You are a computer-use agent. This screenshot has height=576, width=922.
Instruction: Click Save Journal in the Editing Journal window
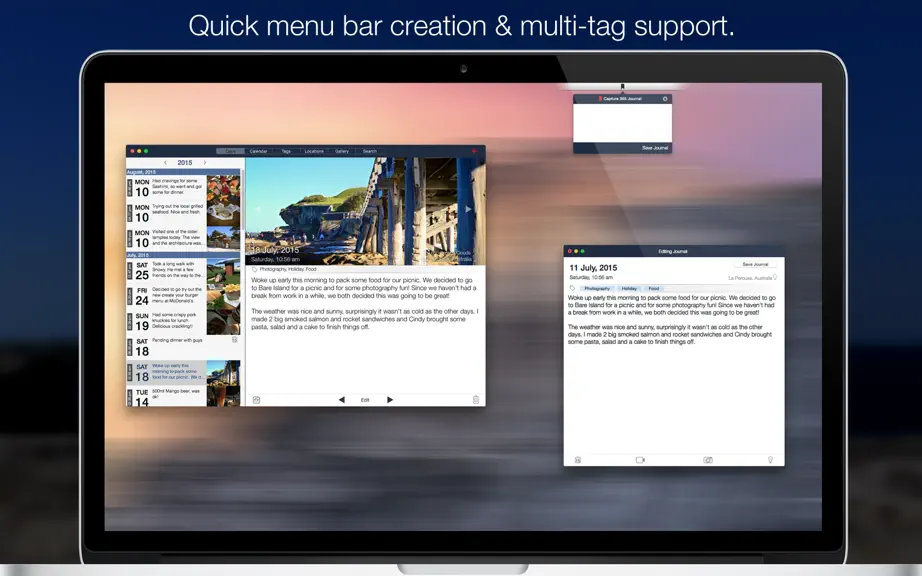pyautogui.click(x=755, y=264)
